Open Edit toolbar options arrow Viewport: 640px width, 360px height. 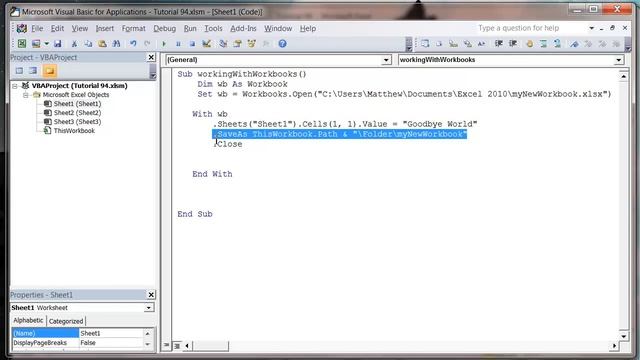point(628,44)
